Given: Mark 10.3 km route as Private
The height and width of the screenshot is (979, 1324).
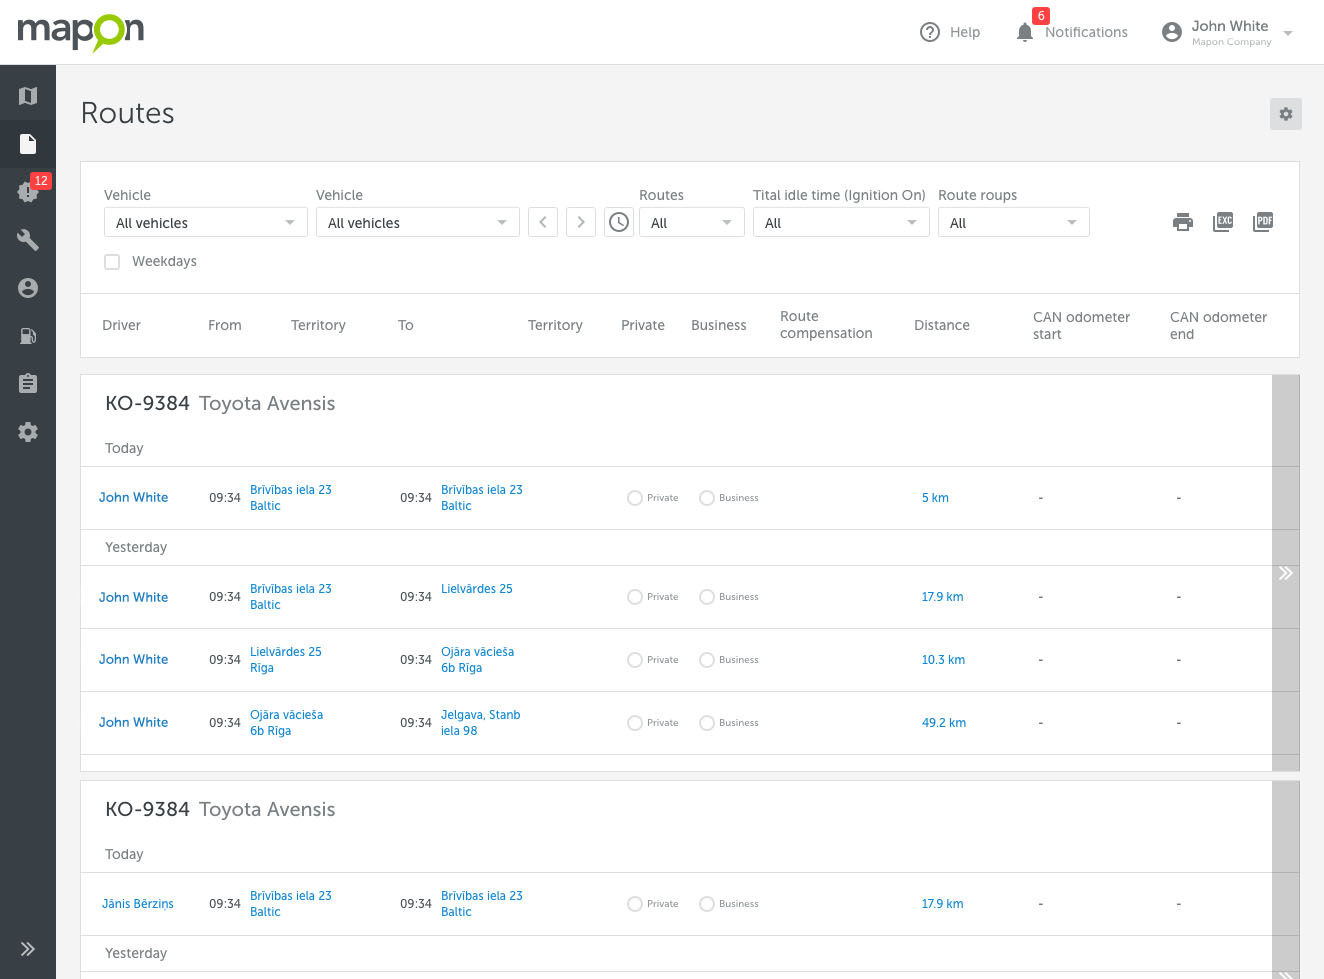Looking at the screenshot, I should coord(635,660).
